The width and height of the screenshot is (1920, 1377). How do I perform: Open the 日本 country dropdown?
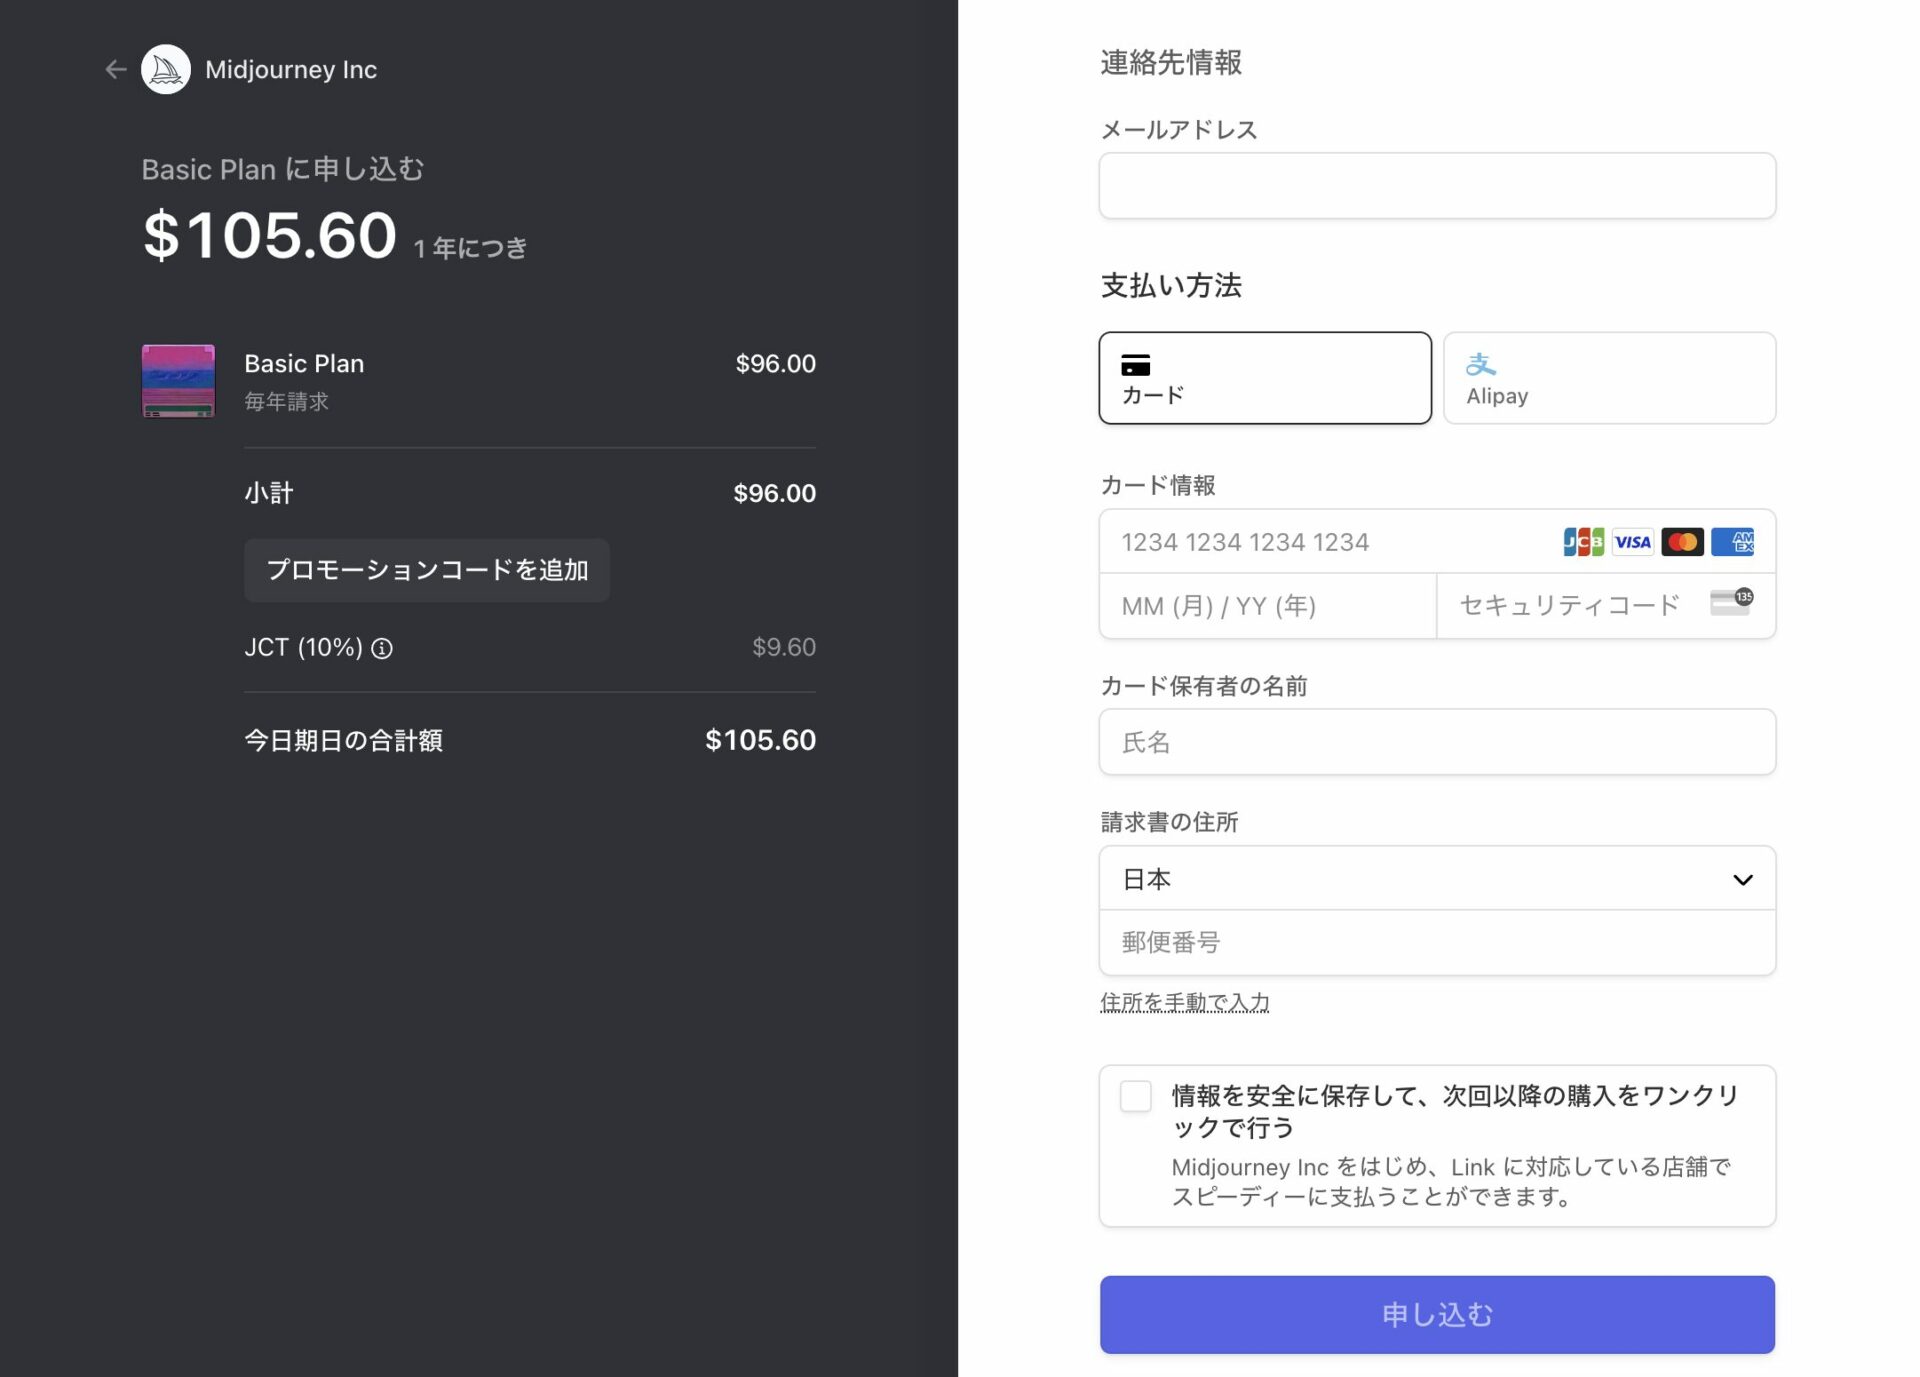click(x=1437, y=878)
